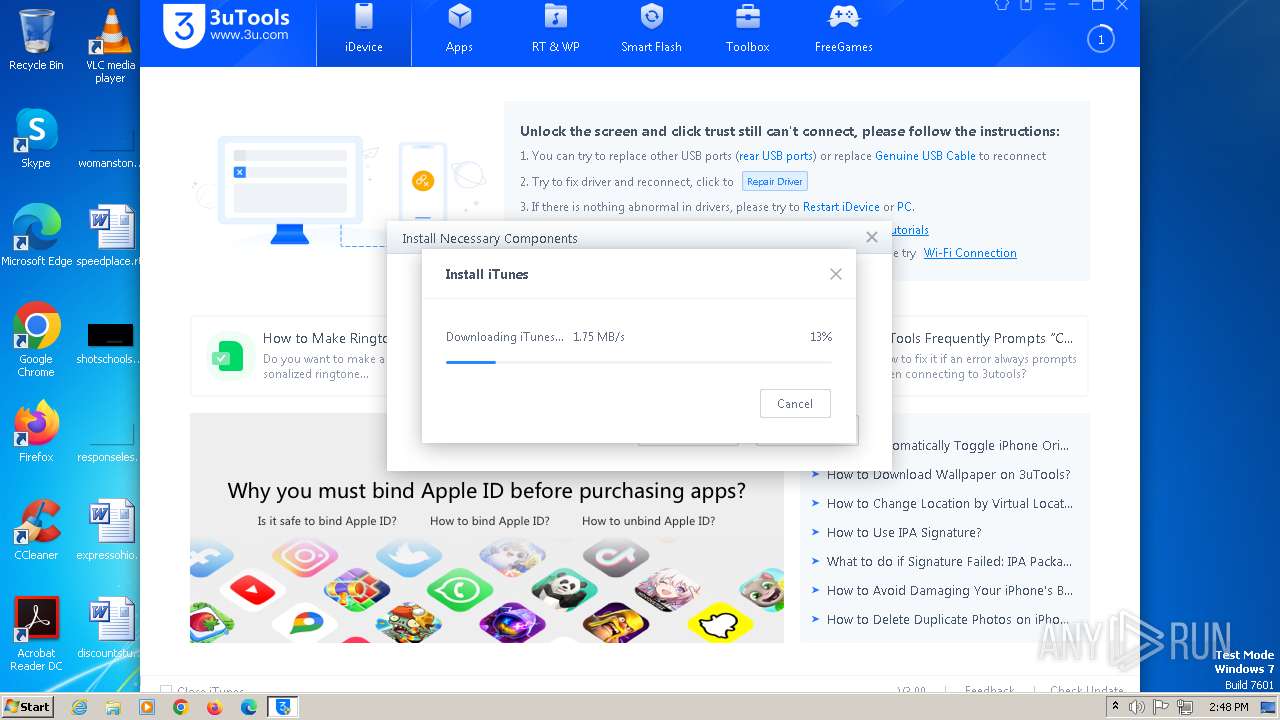Open How to Use IPA Signature article

click(904, 533)
